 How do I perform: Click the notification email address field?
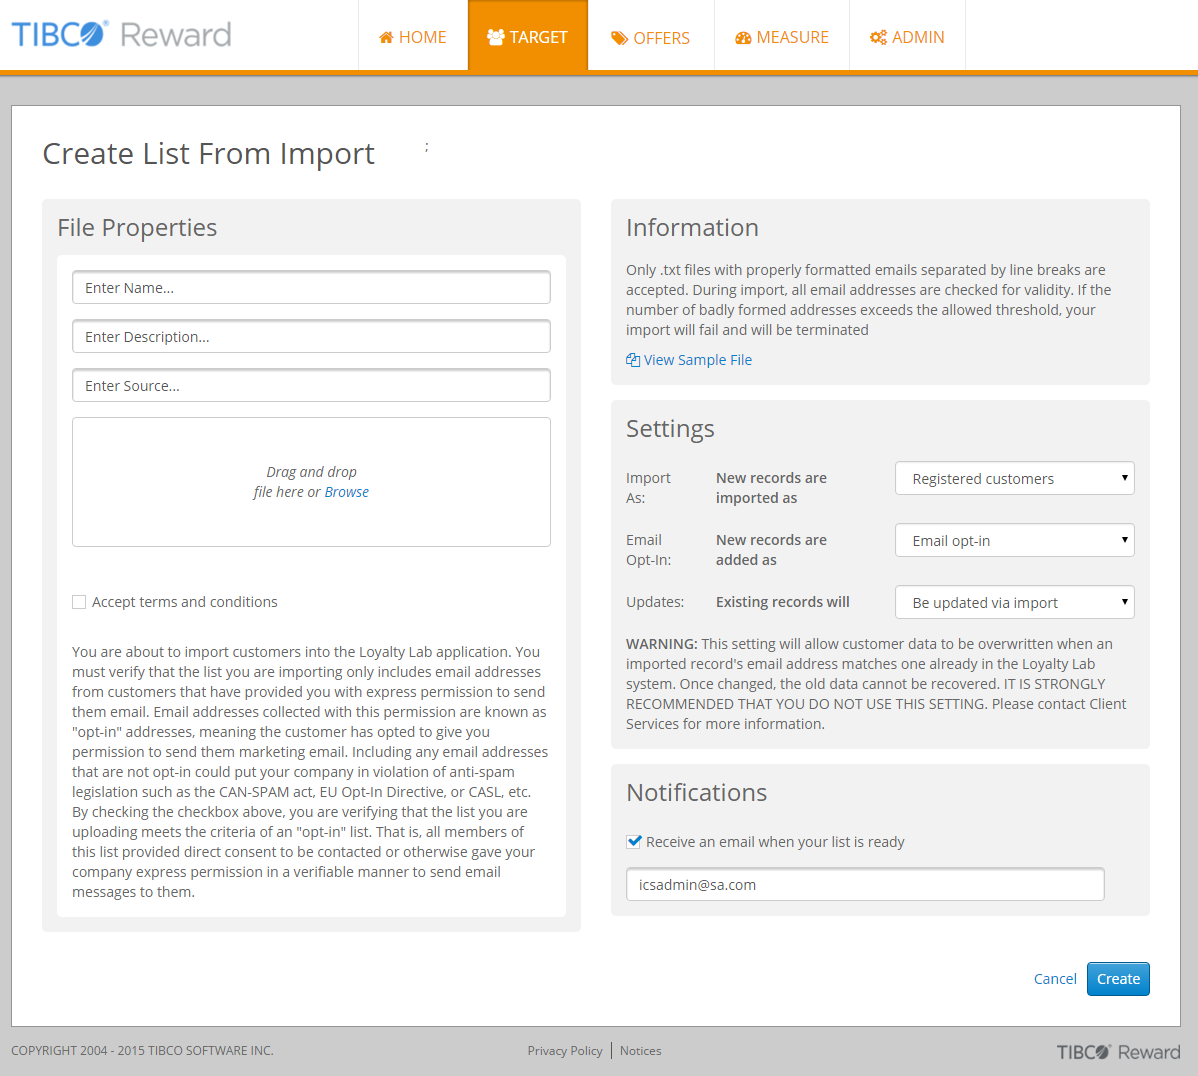click(x=865, y=885)
